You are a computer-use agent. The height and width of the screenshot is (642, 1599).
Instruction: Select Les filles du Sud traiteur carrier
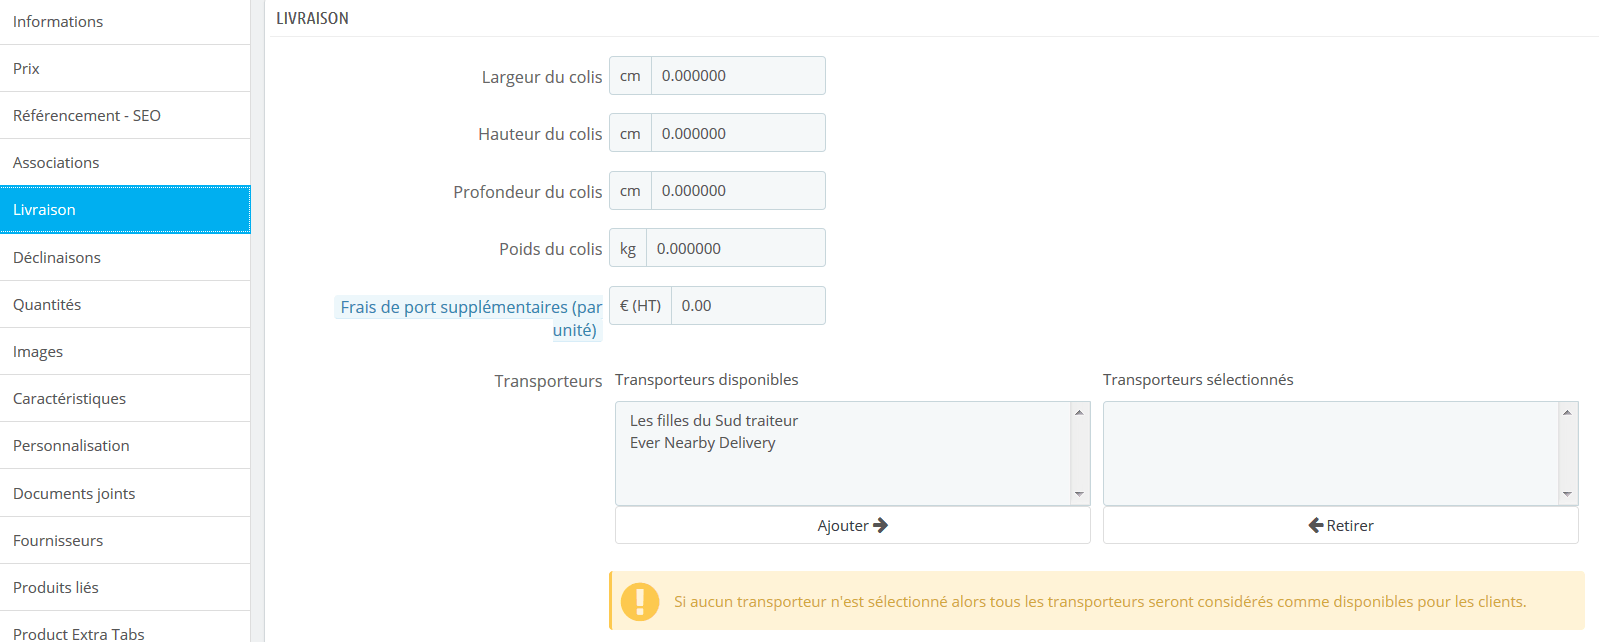pyautogui.click(x=713, y=420)
